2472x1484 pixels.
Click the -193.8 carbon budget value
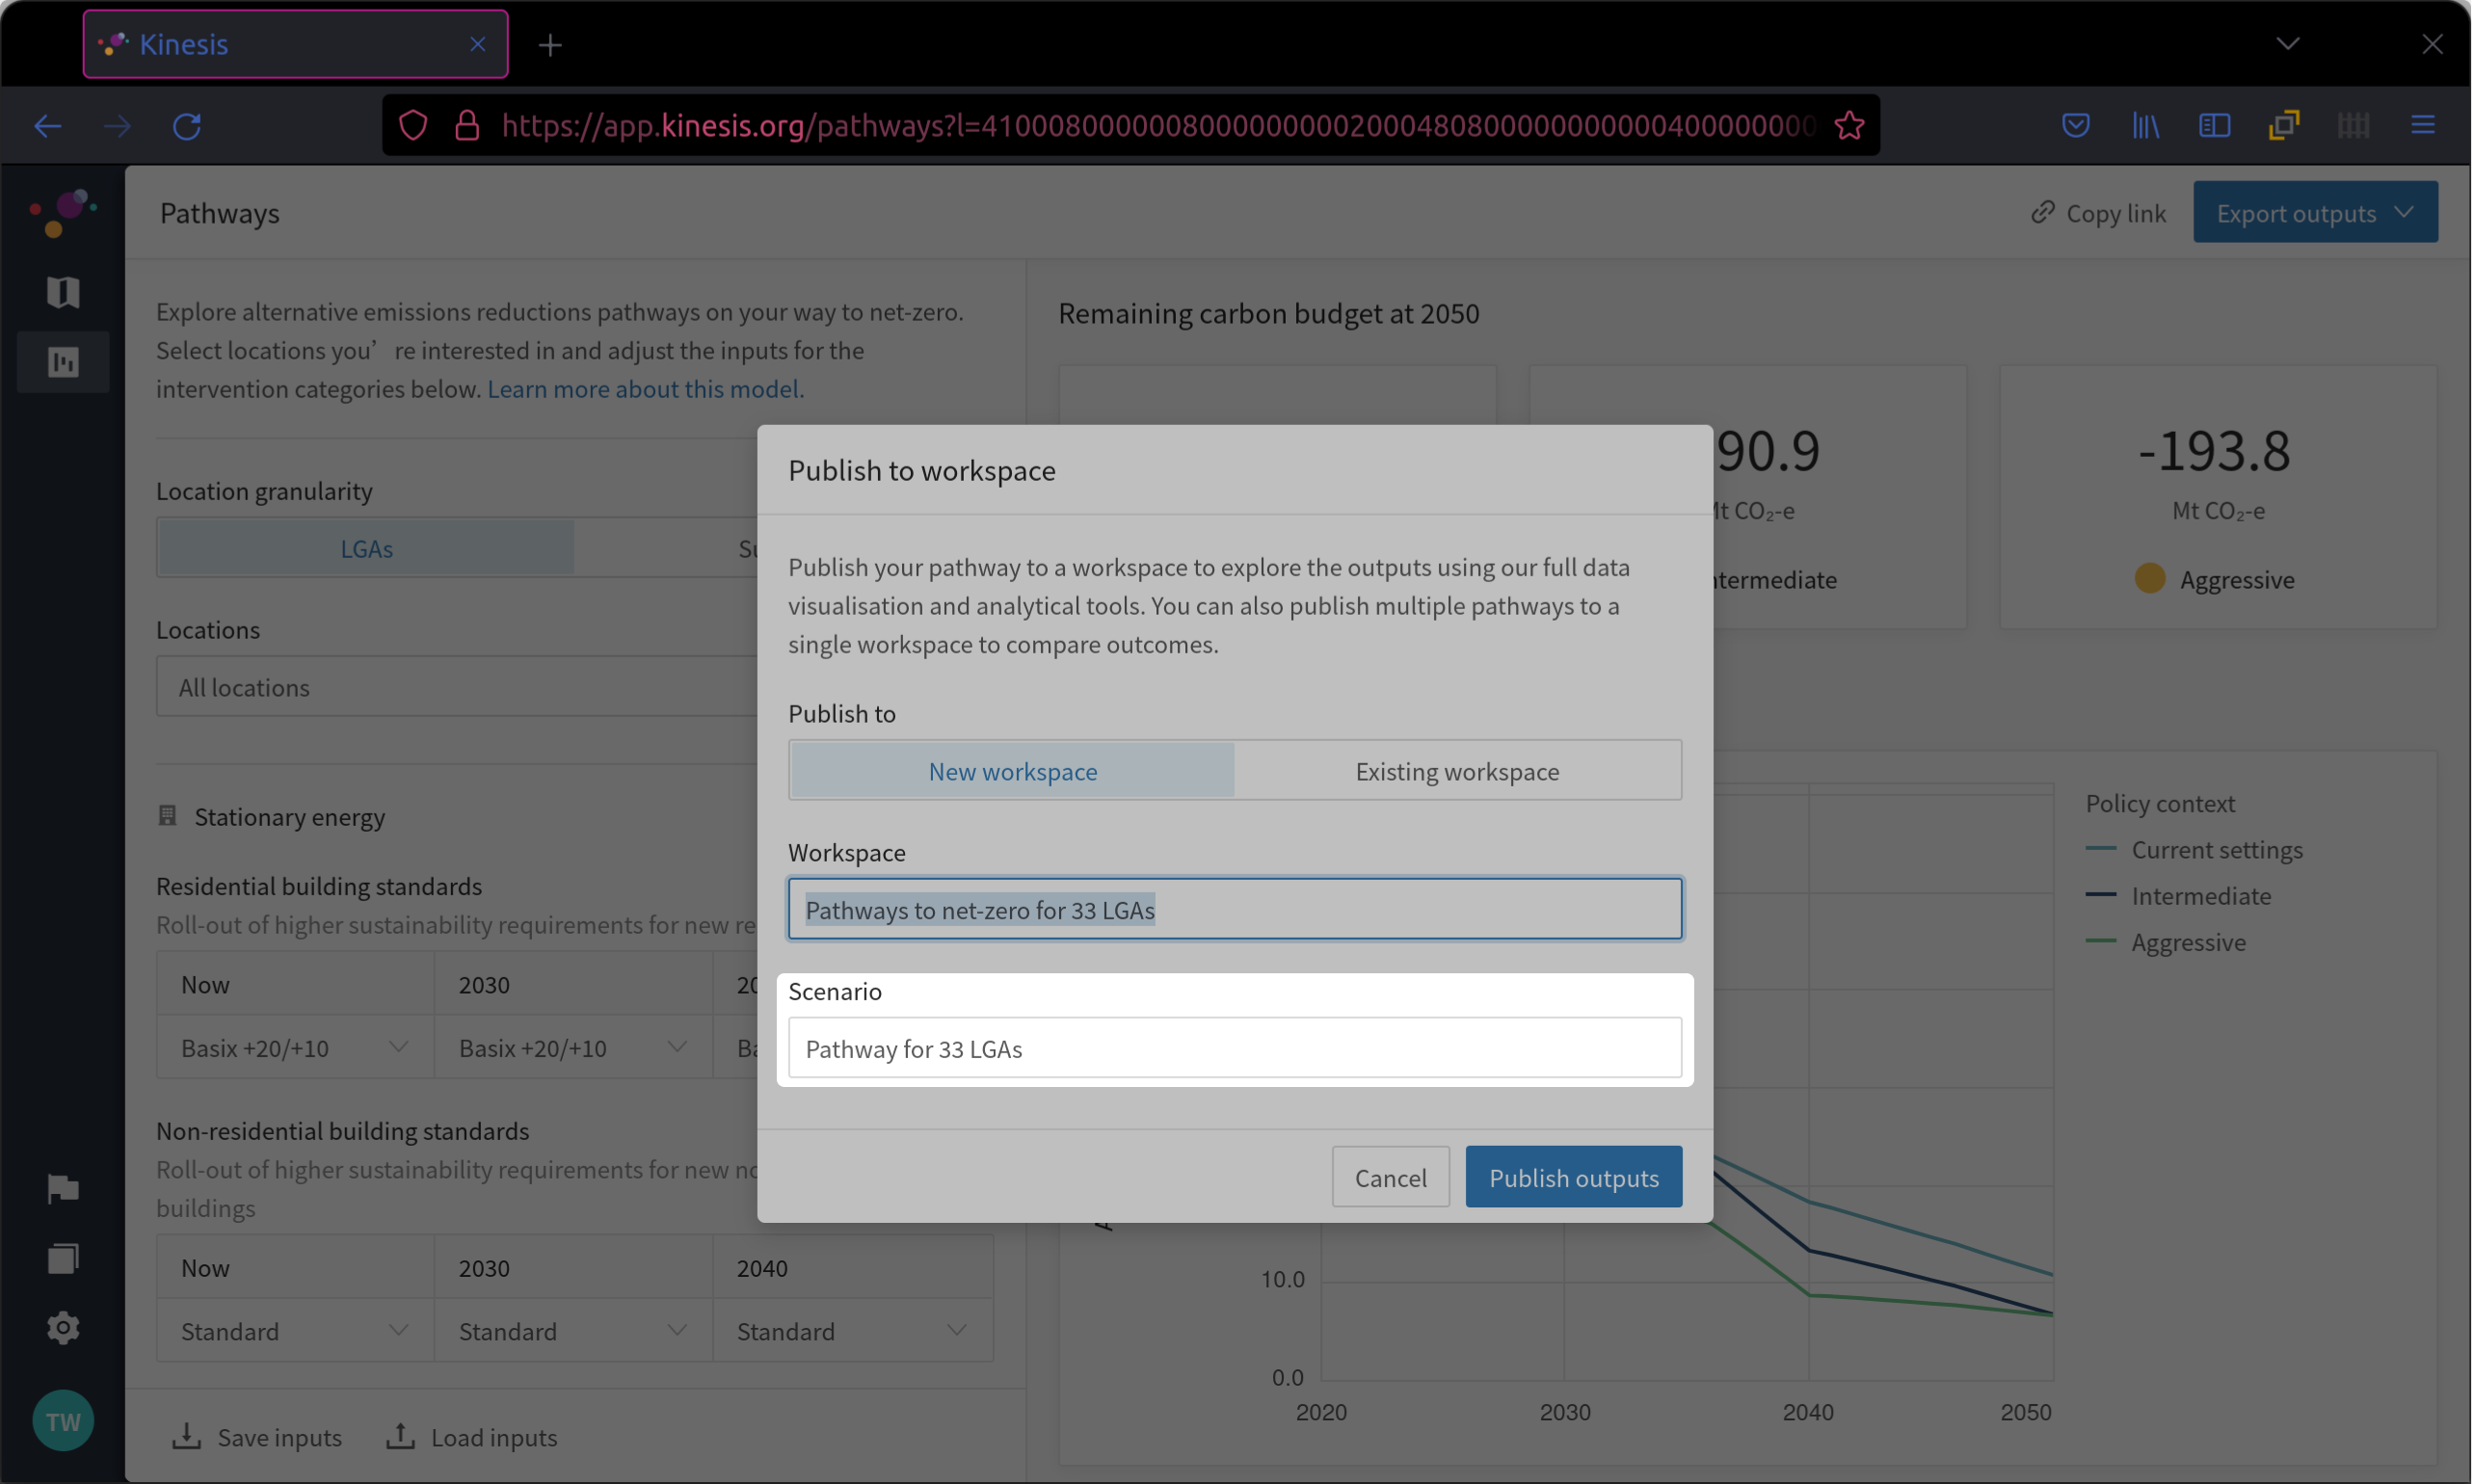[2214, 450]
